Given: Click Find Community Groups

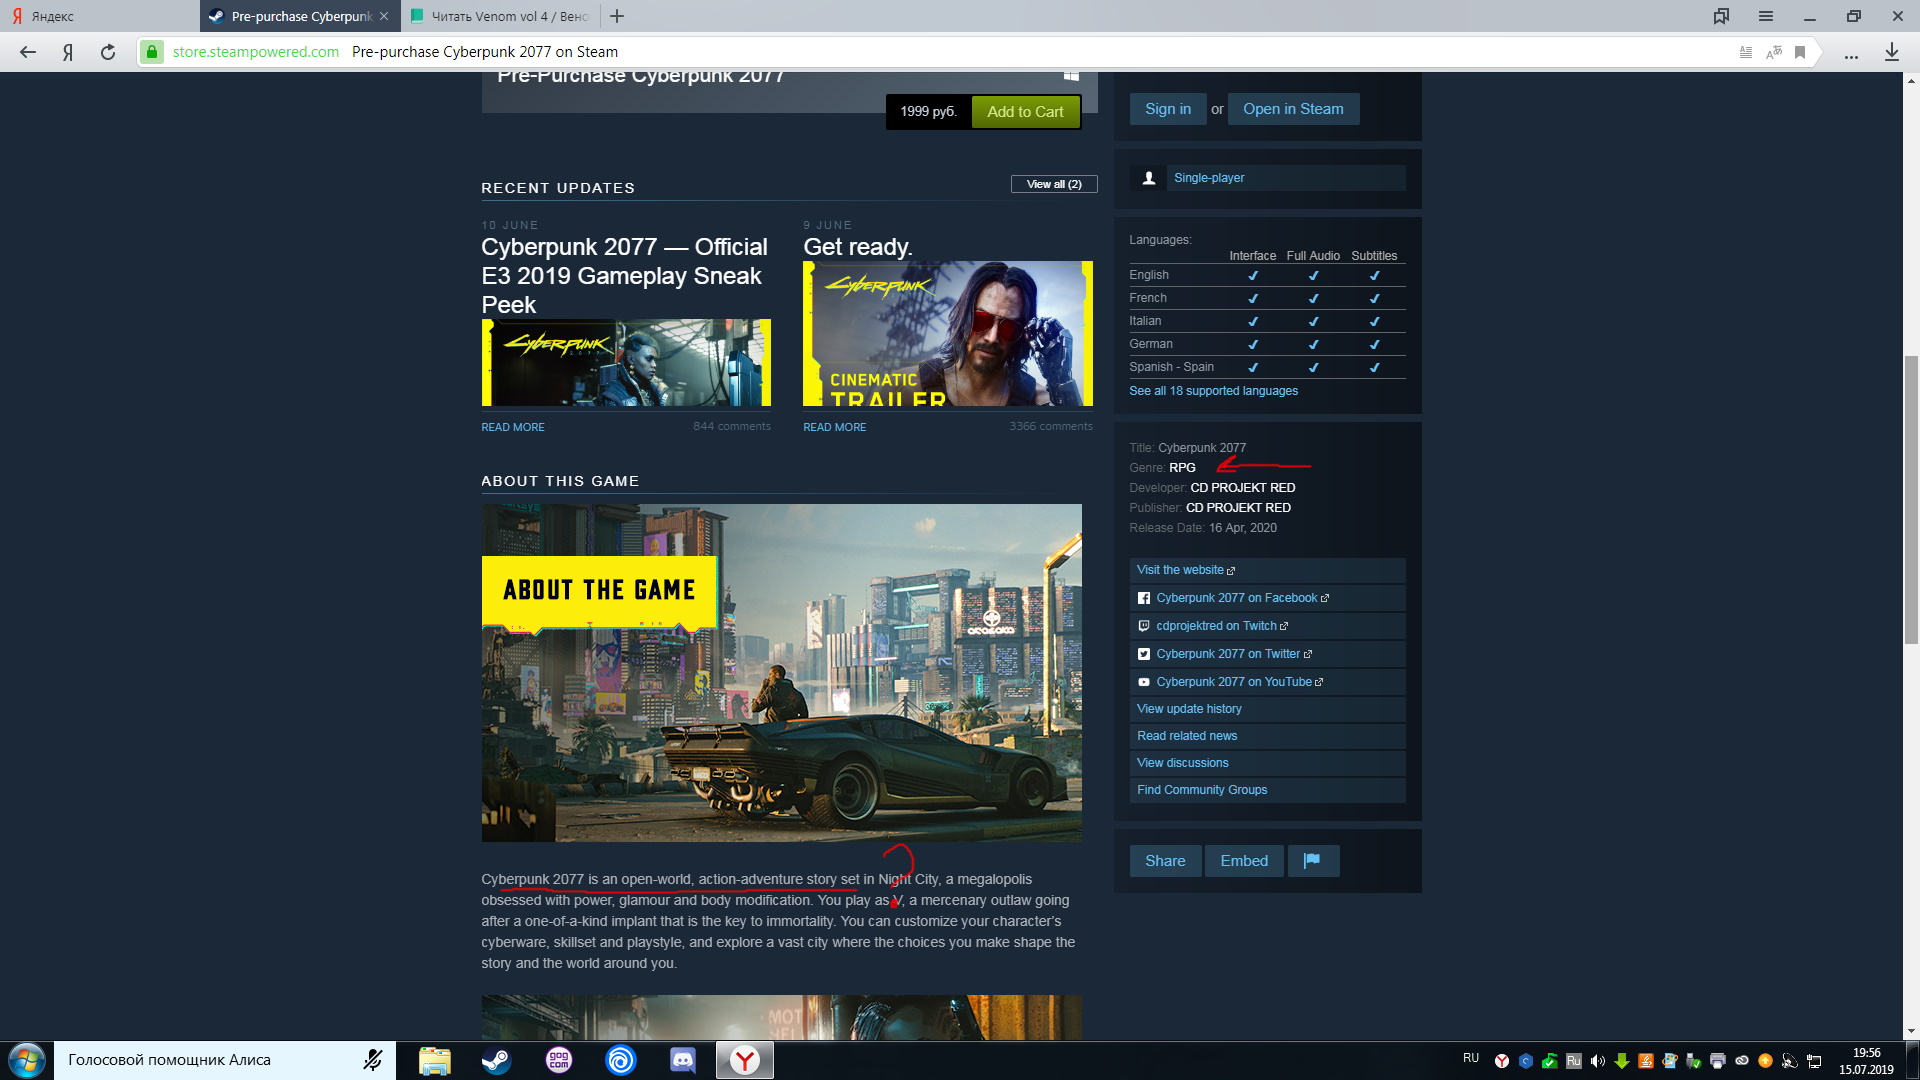Looking at the screenshot, I should tap(1267, 790).
